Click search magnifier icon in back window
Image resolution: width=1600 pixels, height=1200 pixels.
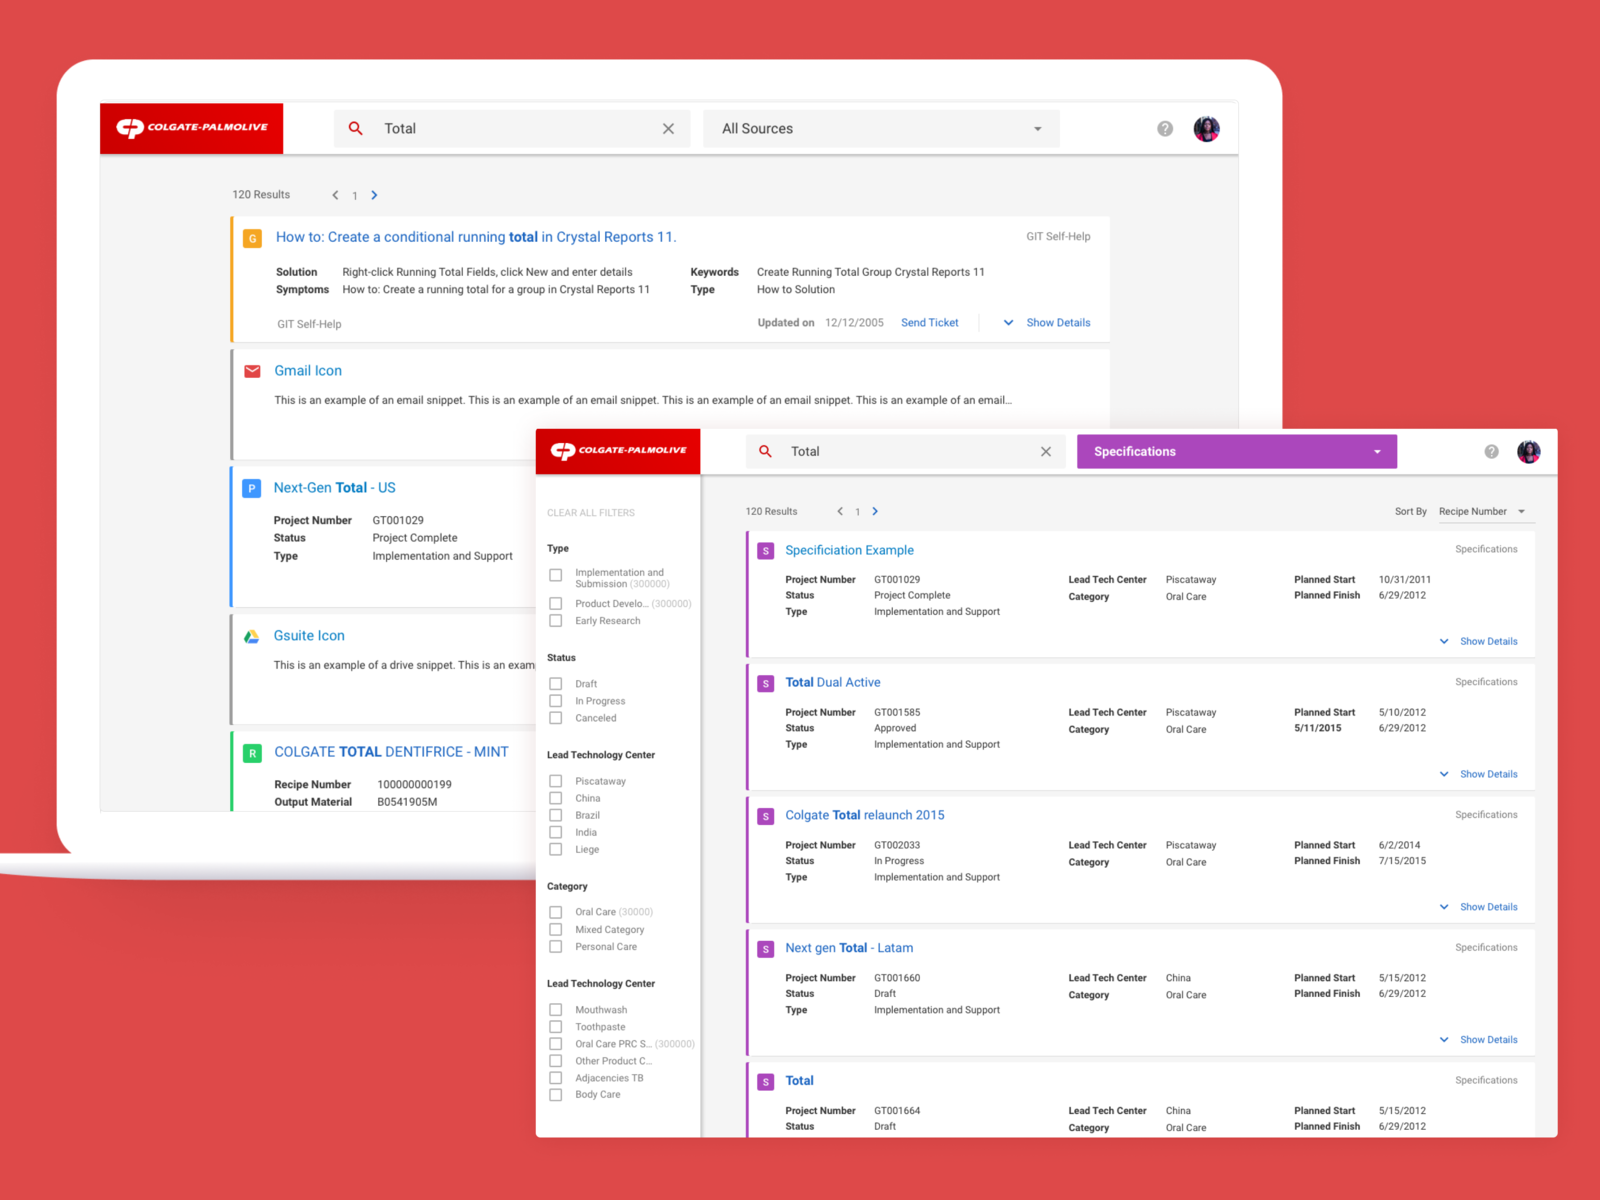355,128
